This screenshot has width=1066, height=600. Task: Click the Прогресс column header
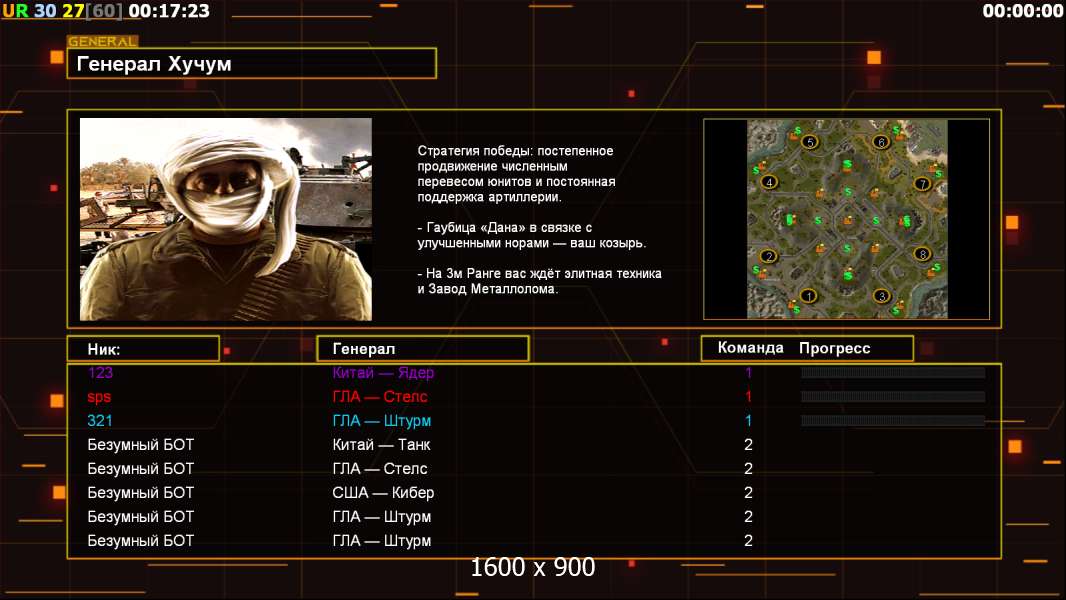[834, 348]
